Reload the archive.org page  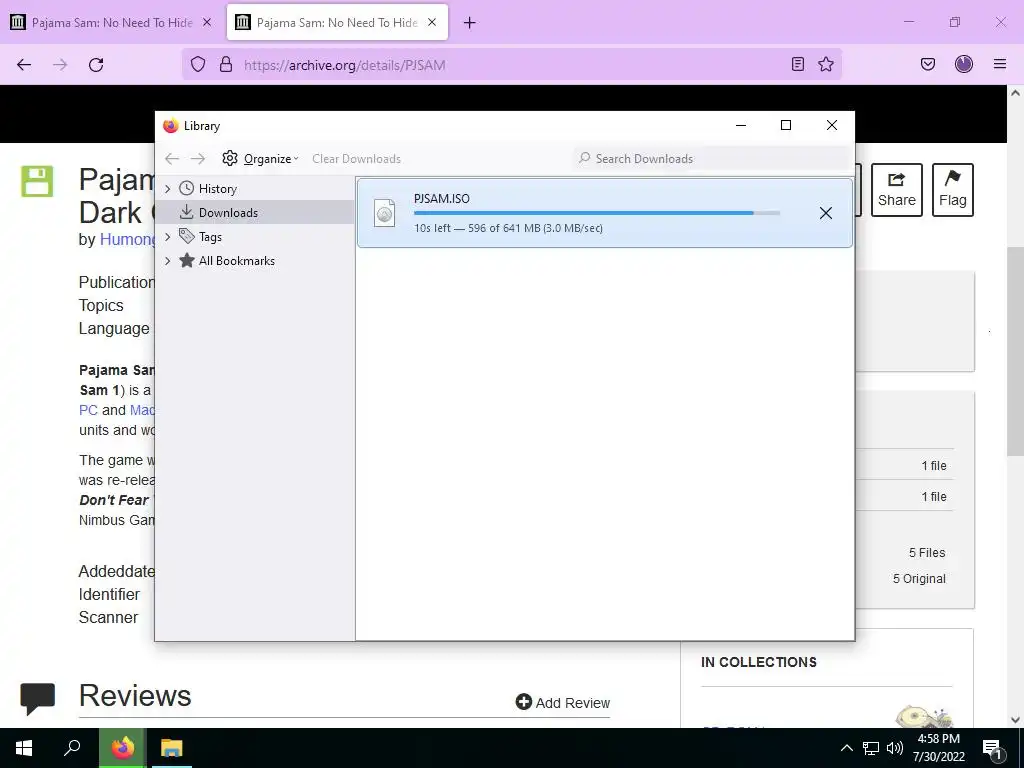click(x=96, y=65)
